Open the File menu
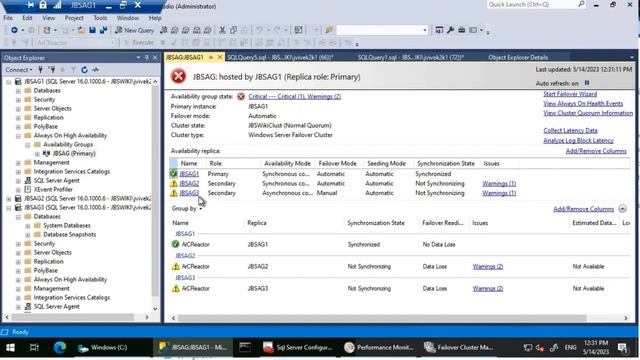This screenshot has width=640, height=360. pyautogui.click(x=8, y=18)
